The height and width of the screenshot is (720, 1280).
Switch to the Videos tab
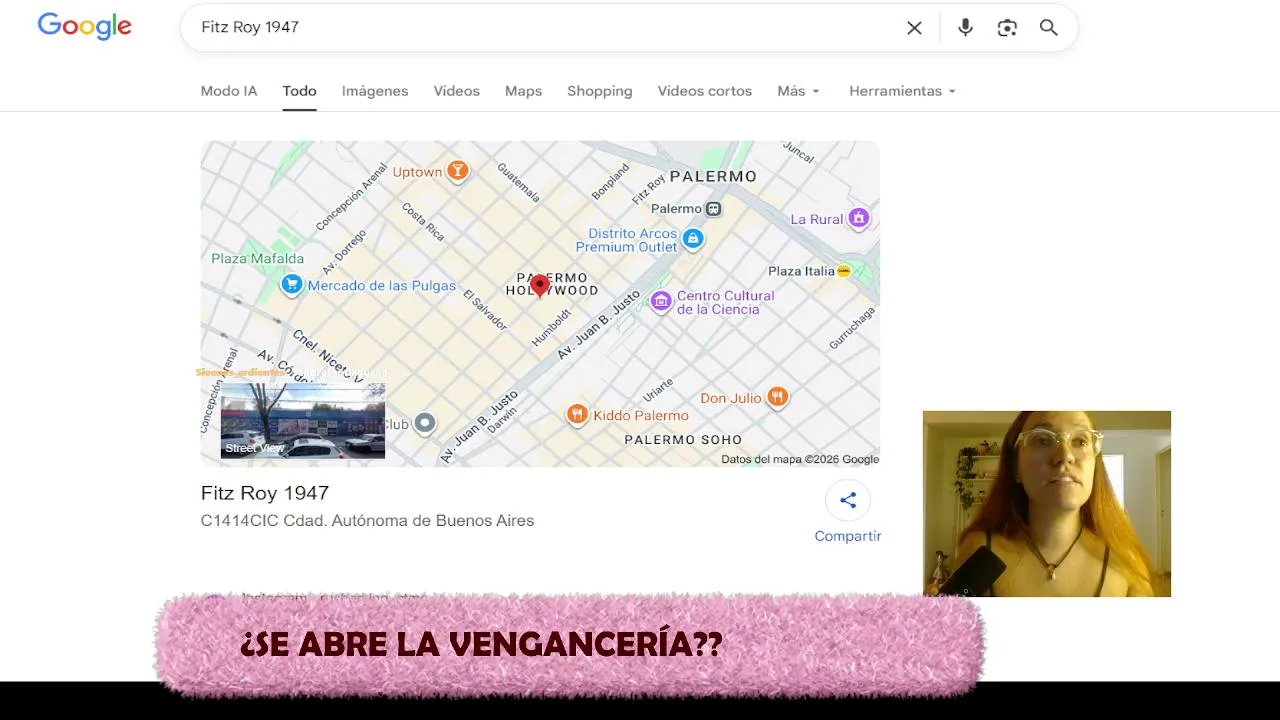click(x=457, y=91)
